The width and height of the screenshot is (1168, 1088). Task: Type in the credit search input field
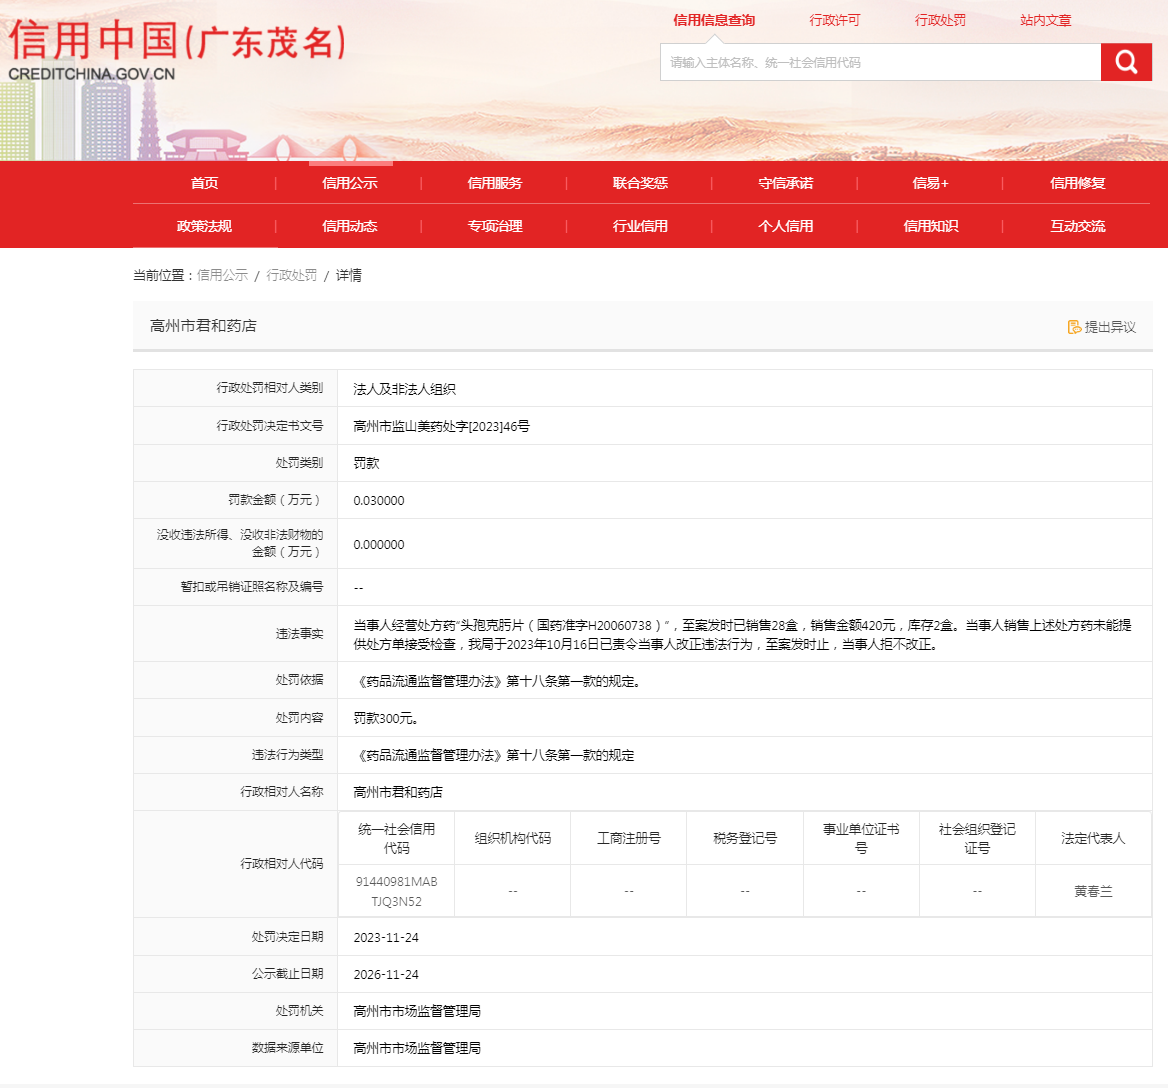pyautogui.click(x=880, y=62)
